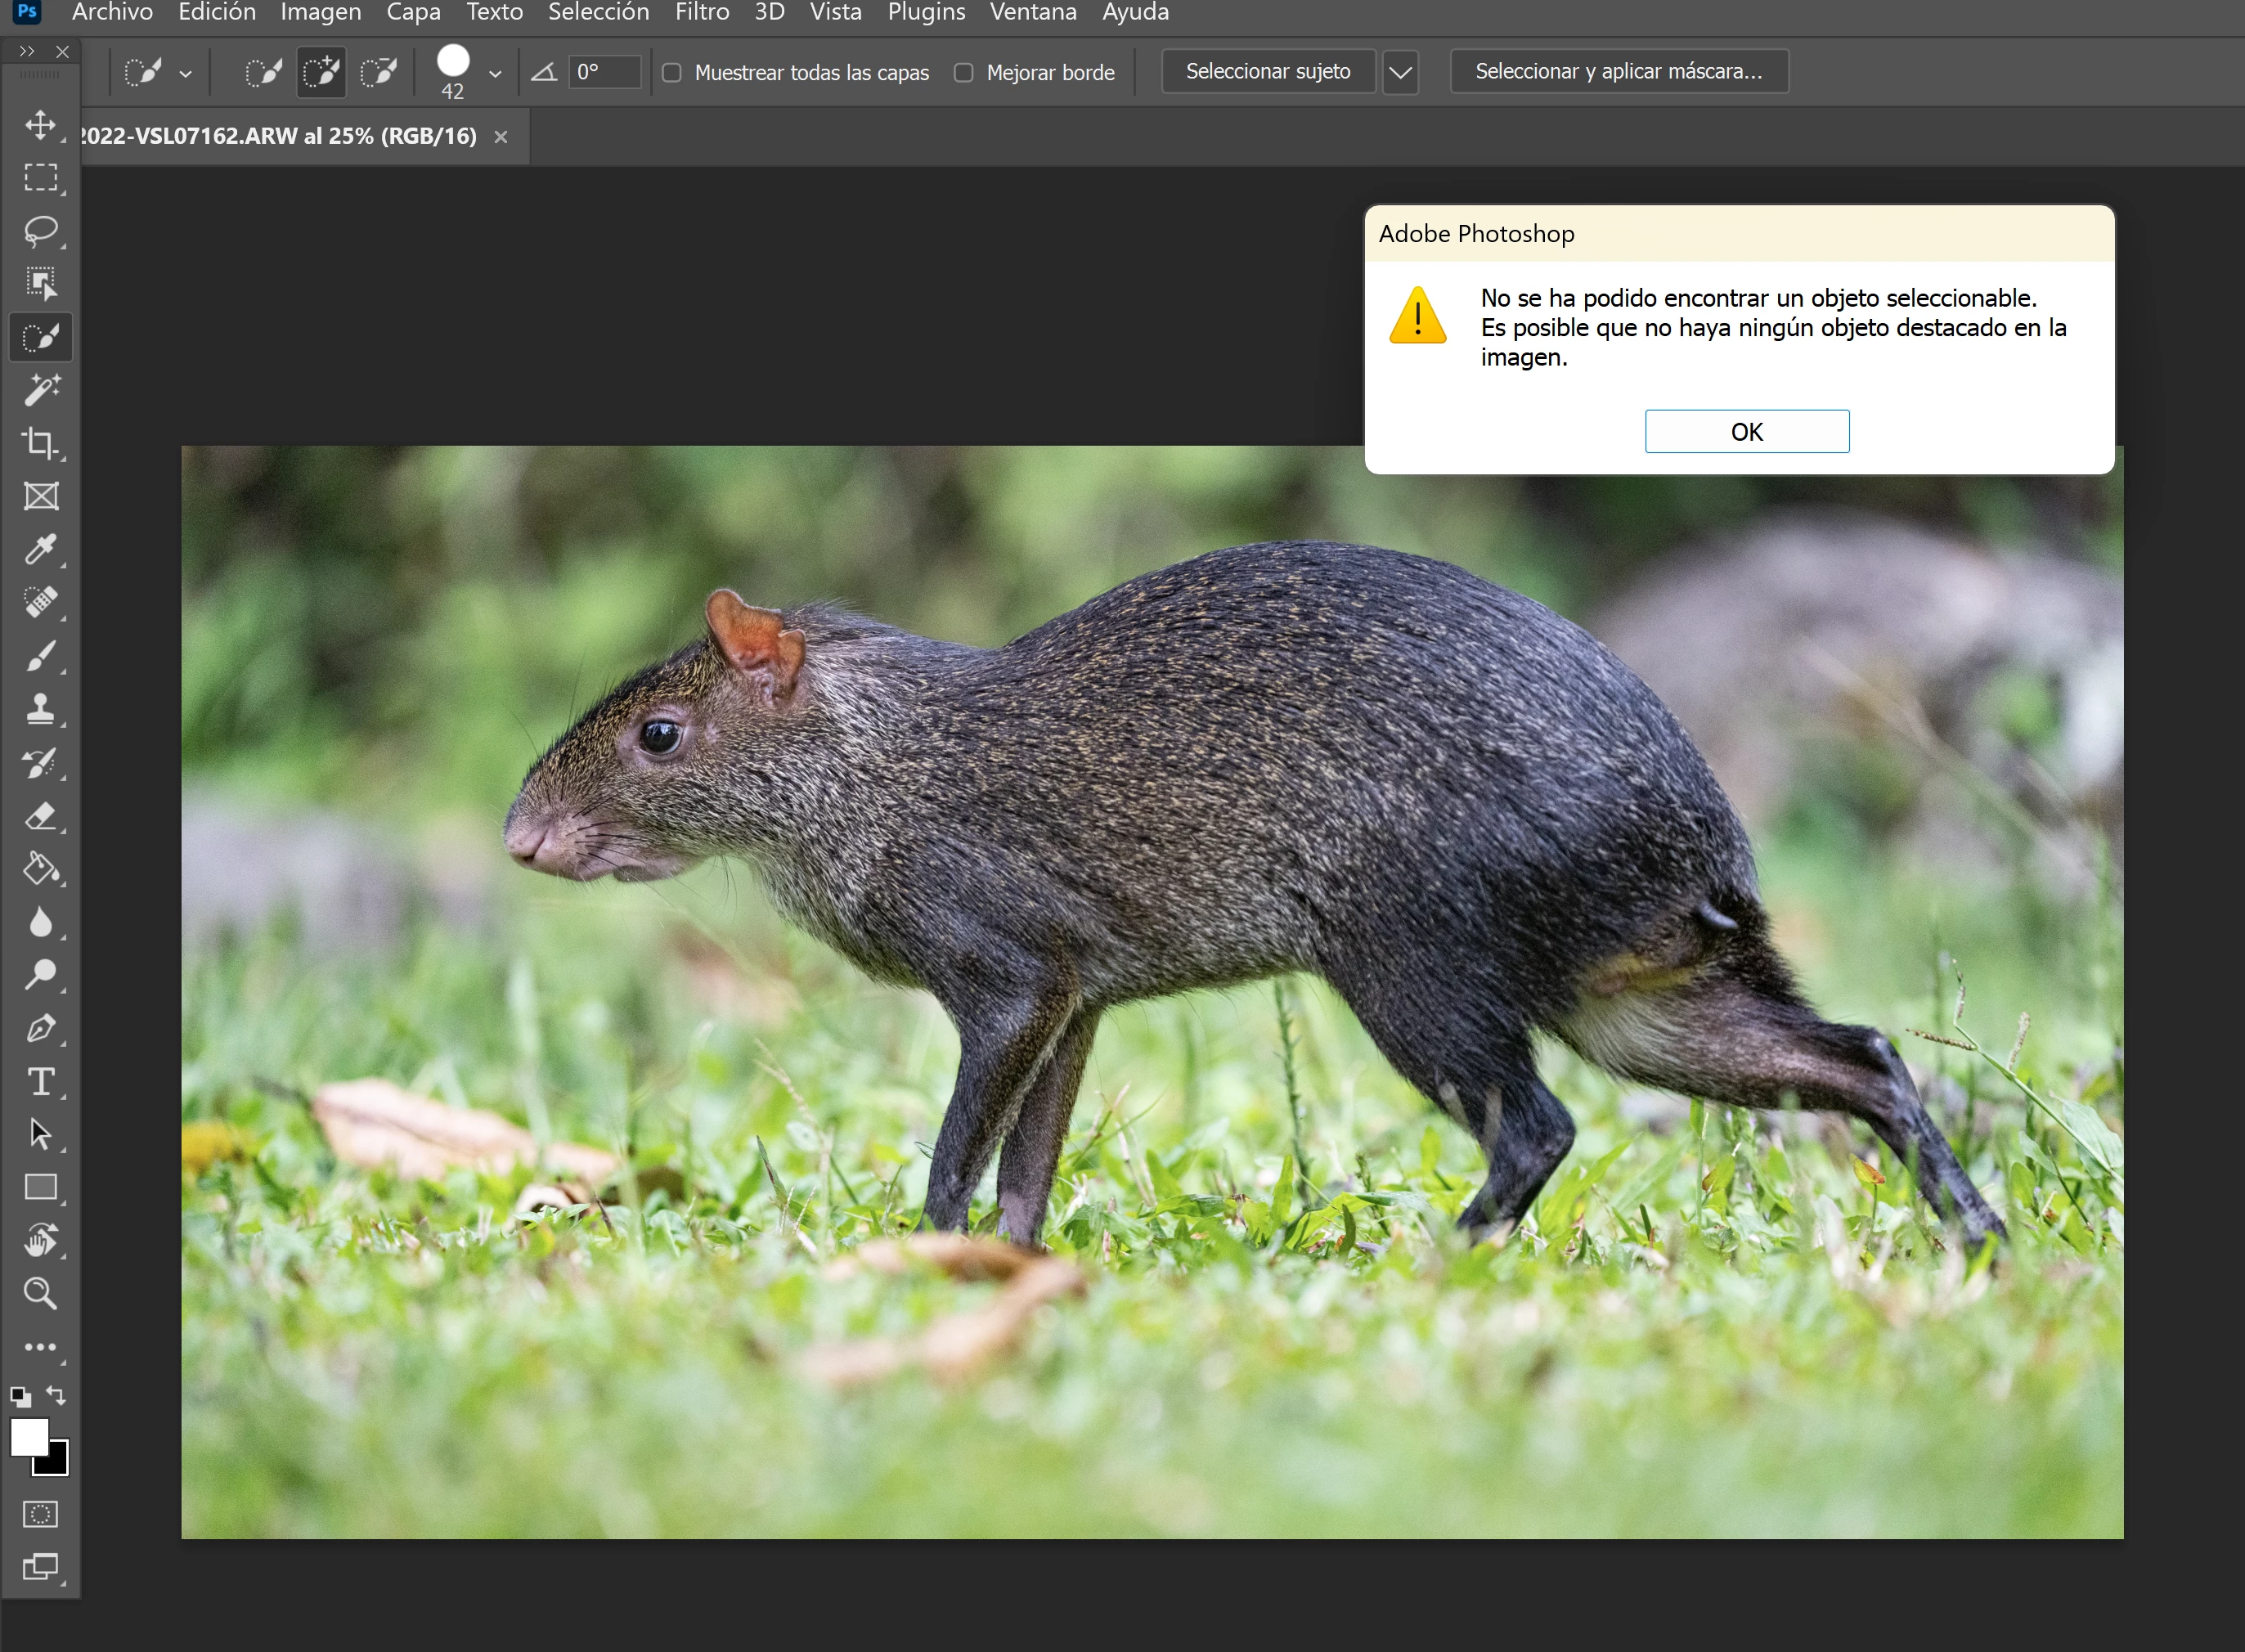Viewport: 2245px width, 1652px height.
Task: Open the Filtro menu
Action: (x=701, y=13)
